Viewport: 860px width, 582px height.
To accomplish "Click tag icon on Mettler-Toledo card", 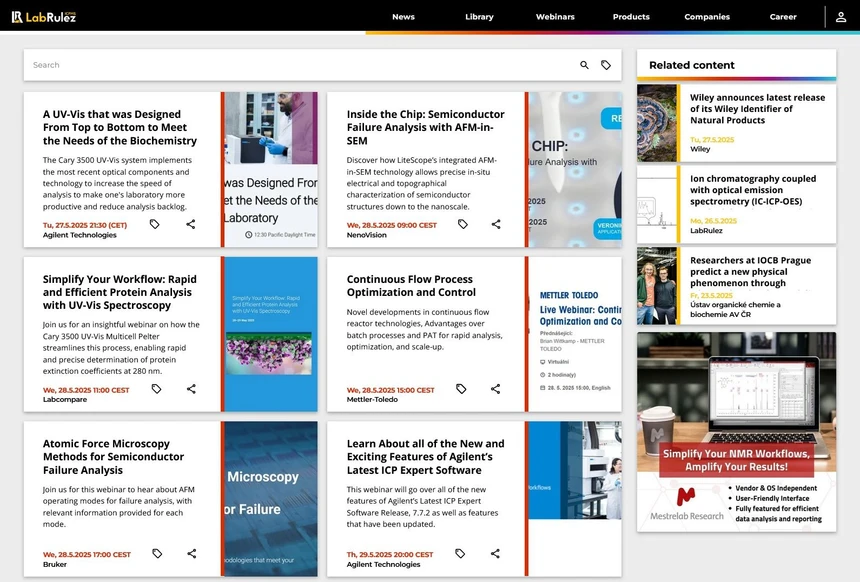I will 461,389.
